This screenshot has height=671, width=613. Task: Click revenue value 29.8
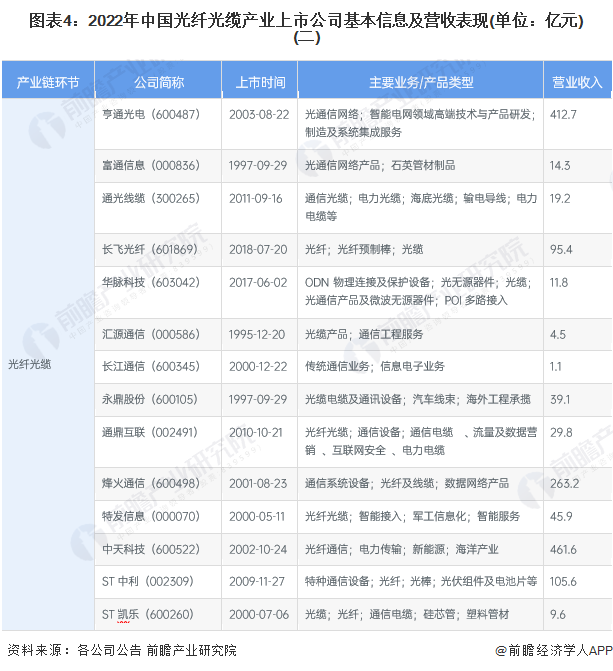coord(561,432)
